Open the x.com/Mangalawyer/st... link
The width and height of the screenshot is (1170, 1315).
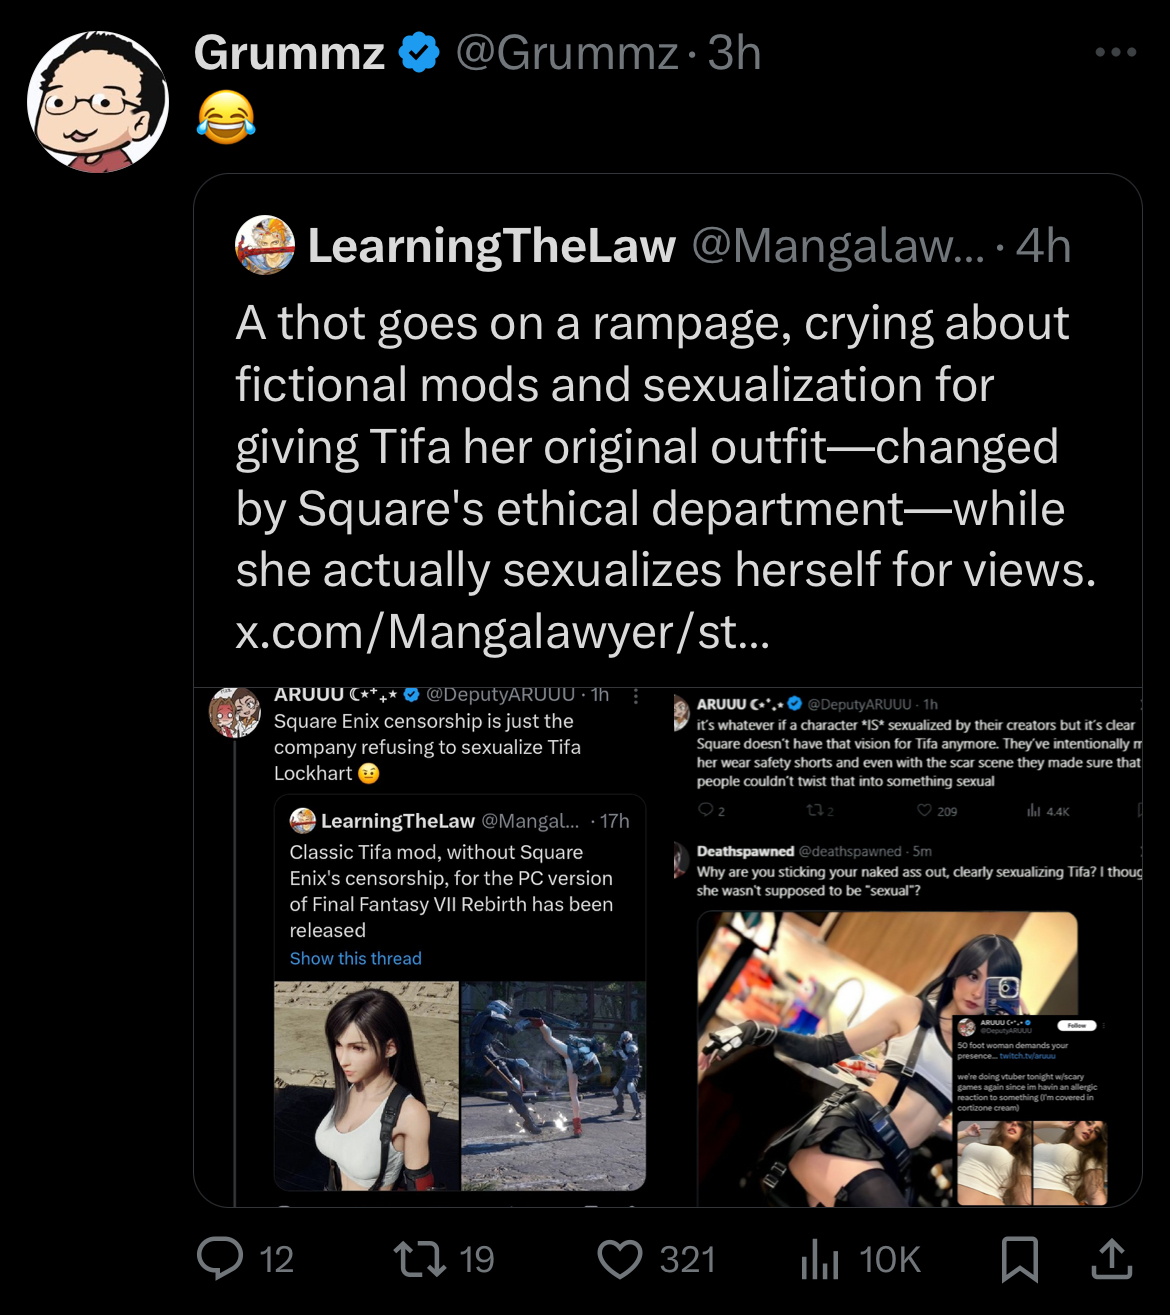pos(503,632)
